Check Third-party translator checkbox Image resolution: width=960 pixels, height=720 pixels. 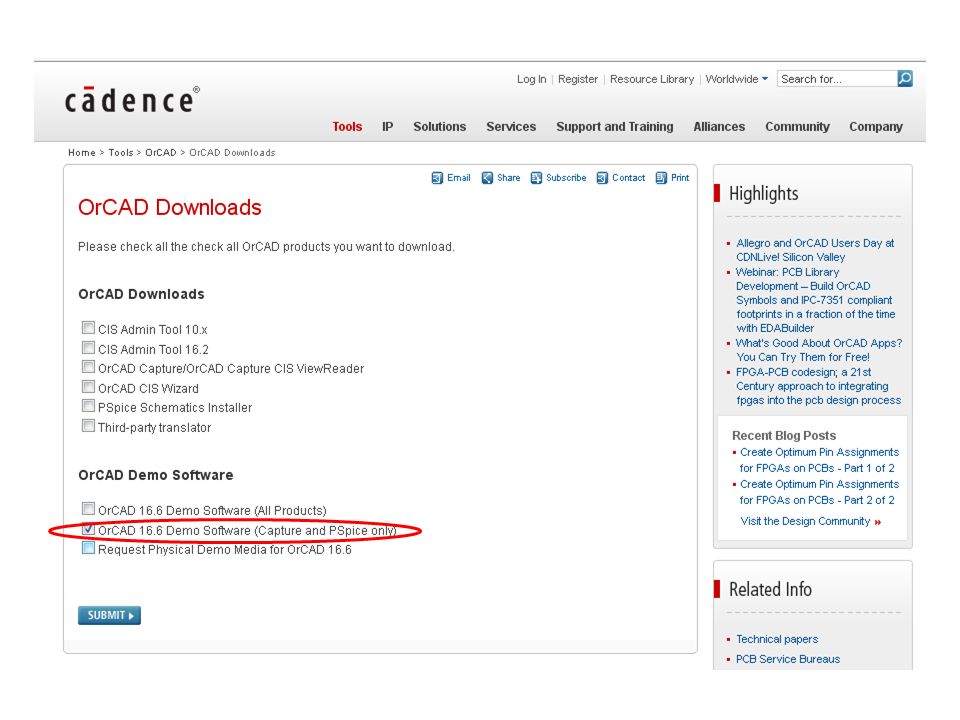click(x=88, y=426)
